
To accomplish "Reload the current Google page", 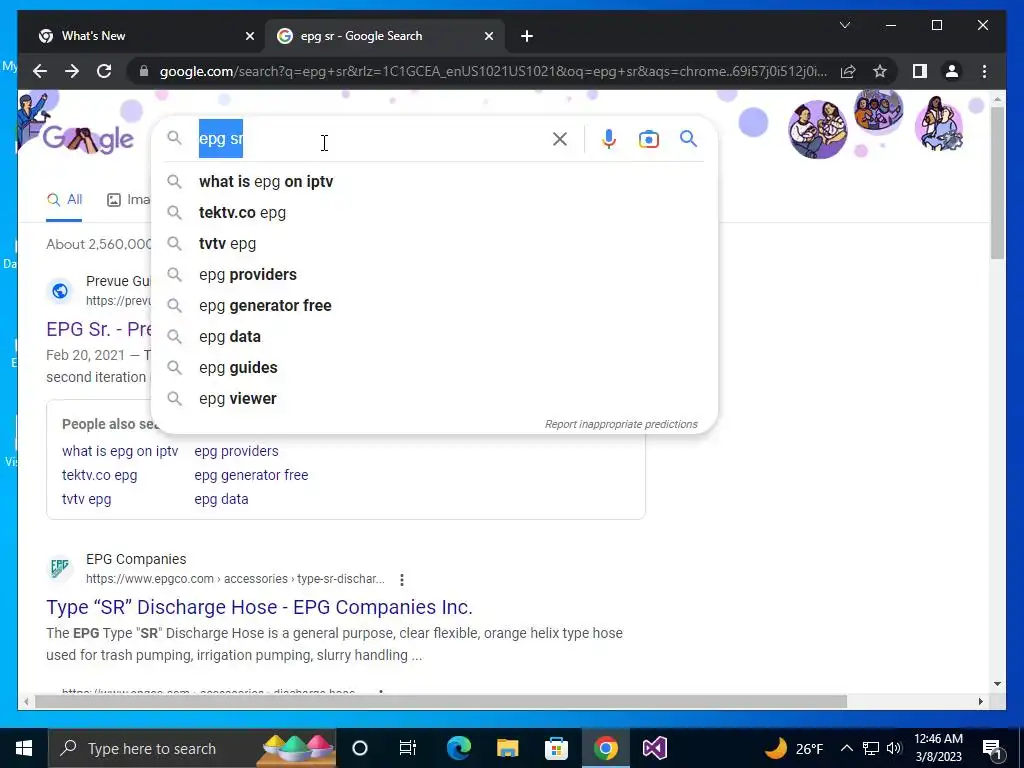I will point(104,71).
